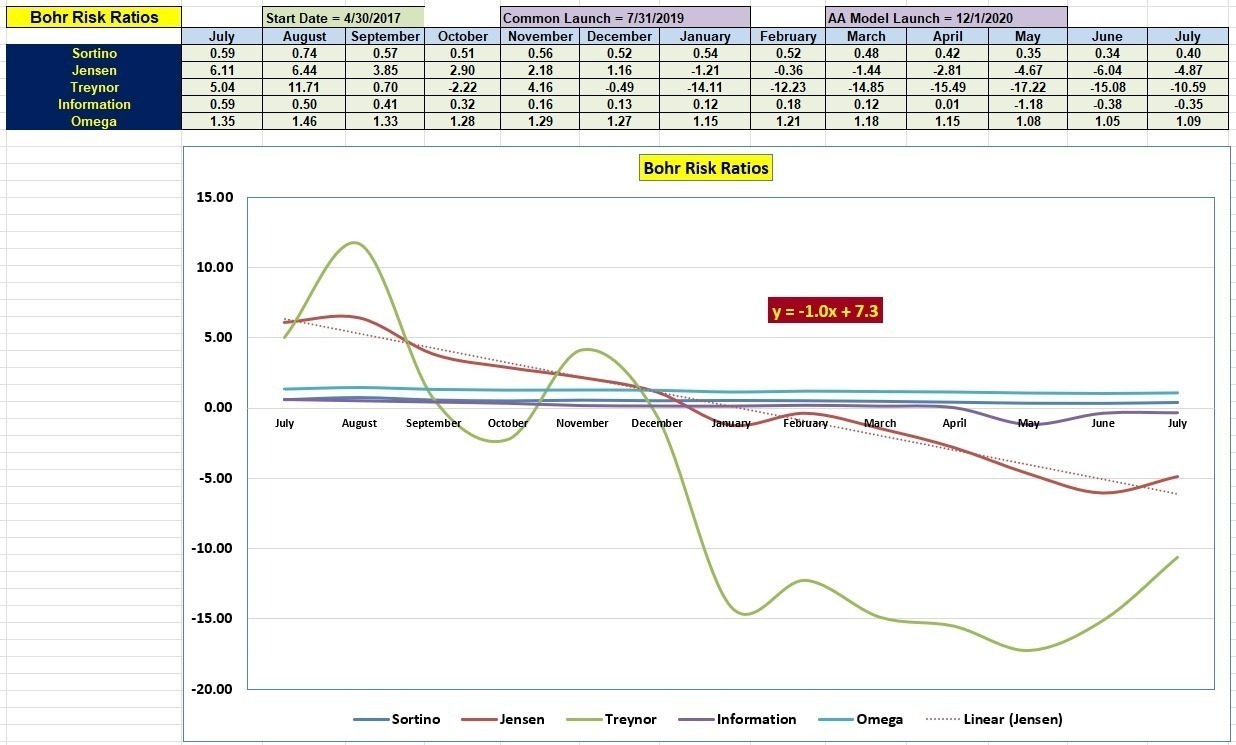Click the May column header in table
Screen dimensions: 1236x745
pos(1027,36)
